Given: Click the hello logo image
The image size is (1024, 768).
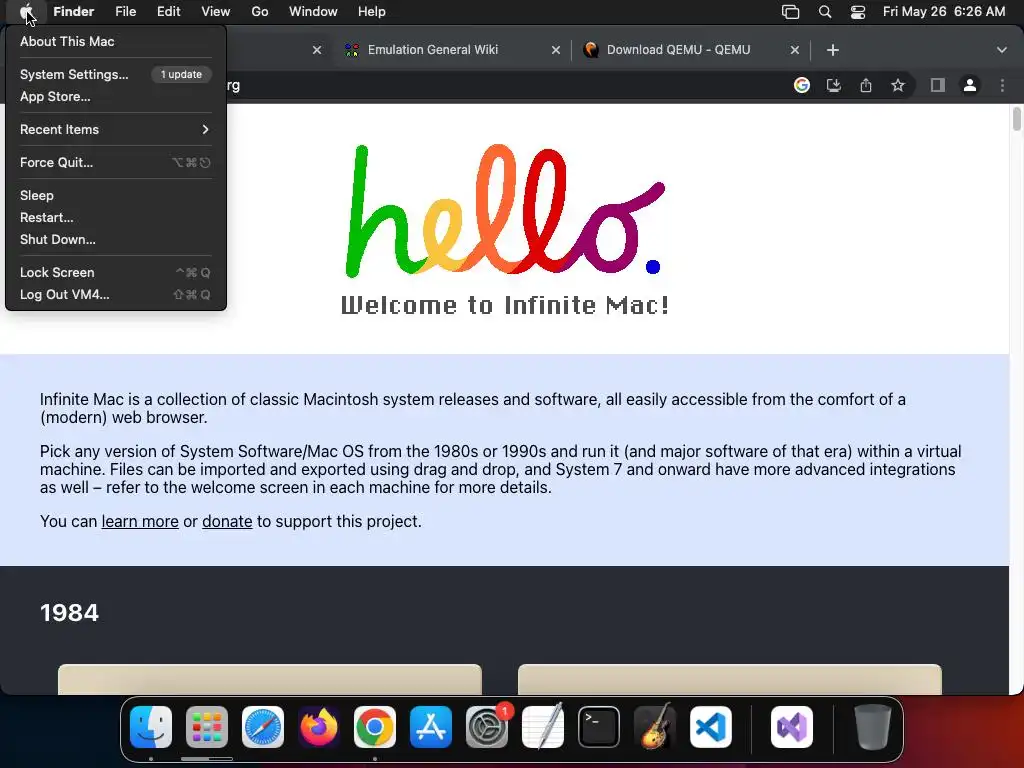Looking at the screenshot, I should (x=505, y=210).
